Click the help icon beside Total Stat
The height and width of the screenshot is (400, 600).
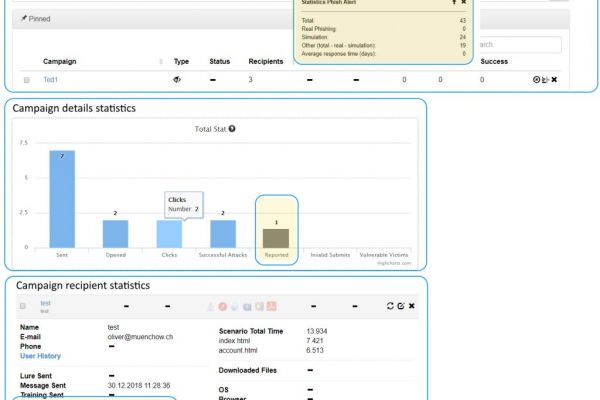coord(232,129)
